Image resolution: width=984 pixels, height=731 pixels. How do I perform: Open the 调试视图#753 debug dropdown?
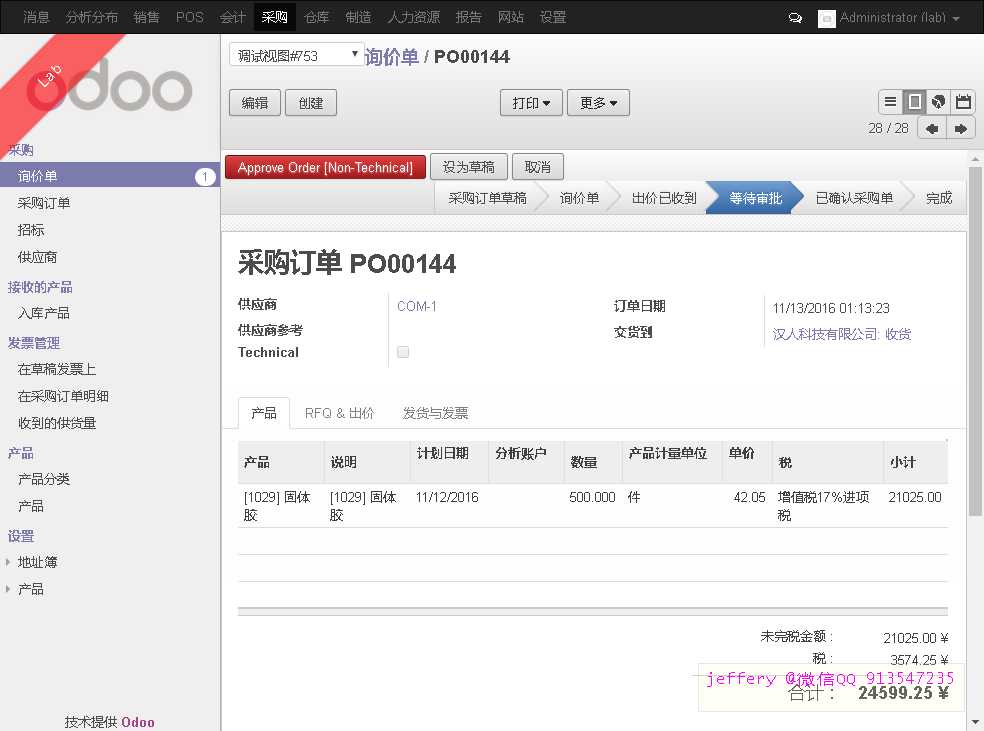point(295,55)
